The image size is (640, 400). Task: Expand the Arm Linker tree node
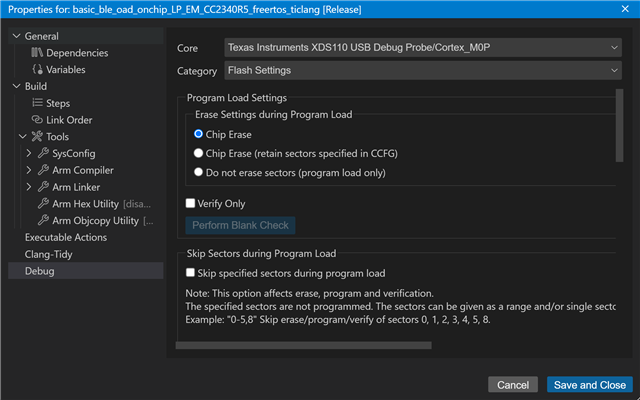pyautogui.click(x=29, y=187)
